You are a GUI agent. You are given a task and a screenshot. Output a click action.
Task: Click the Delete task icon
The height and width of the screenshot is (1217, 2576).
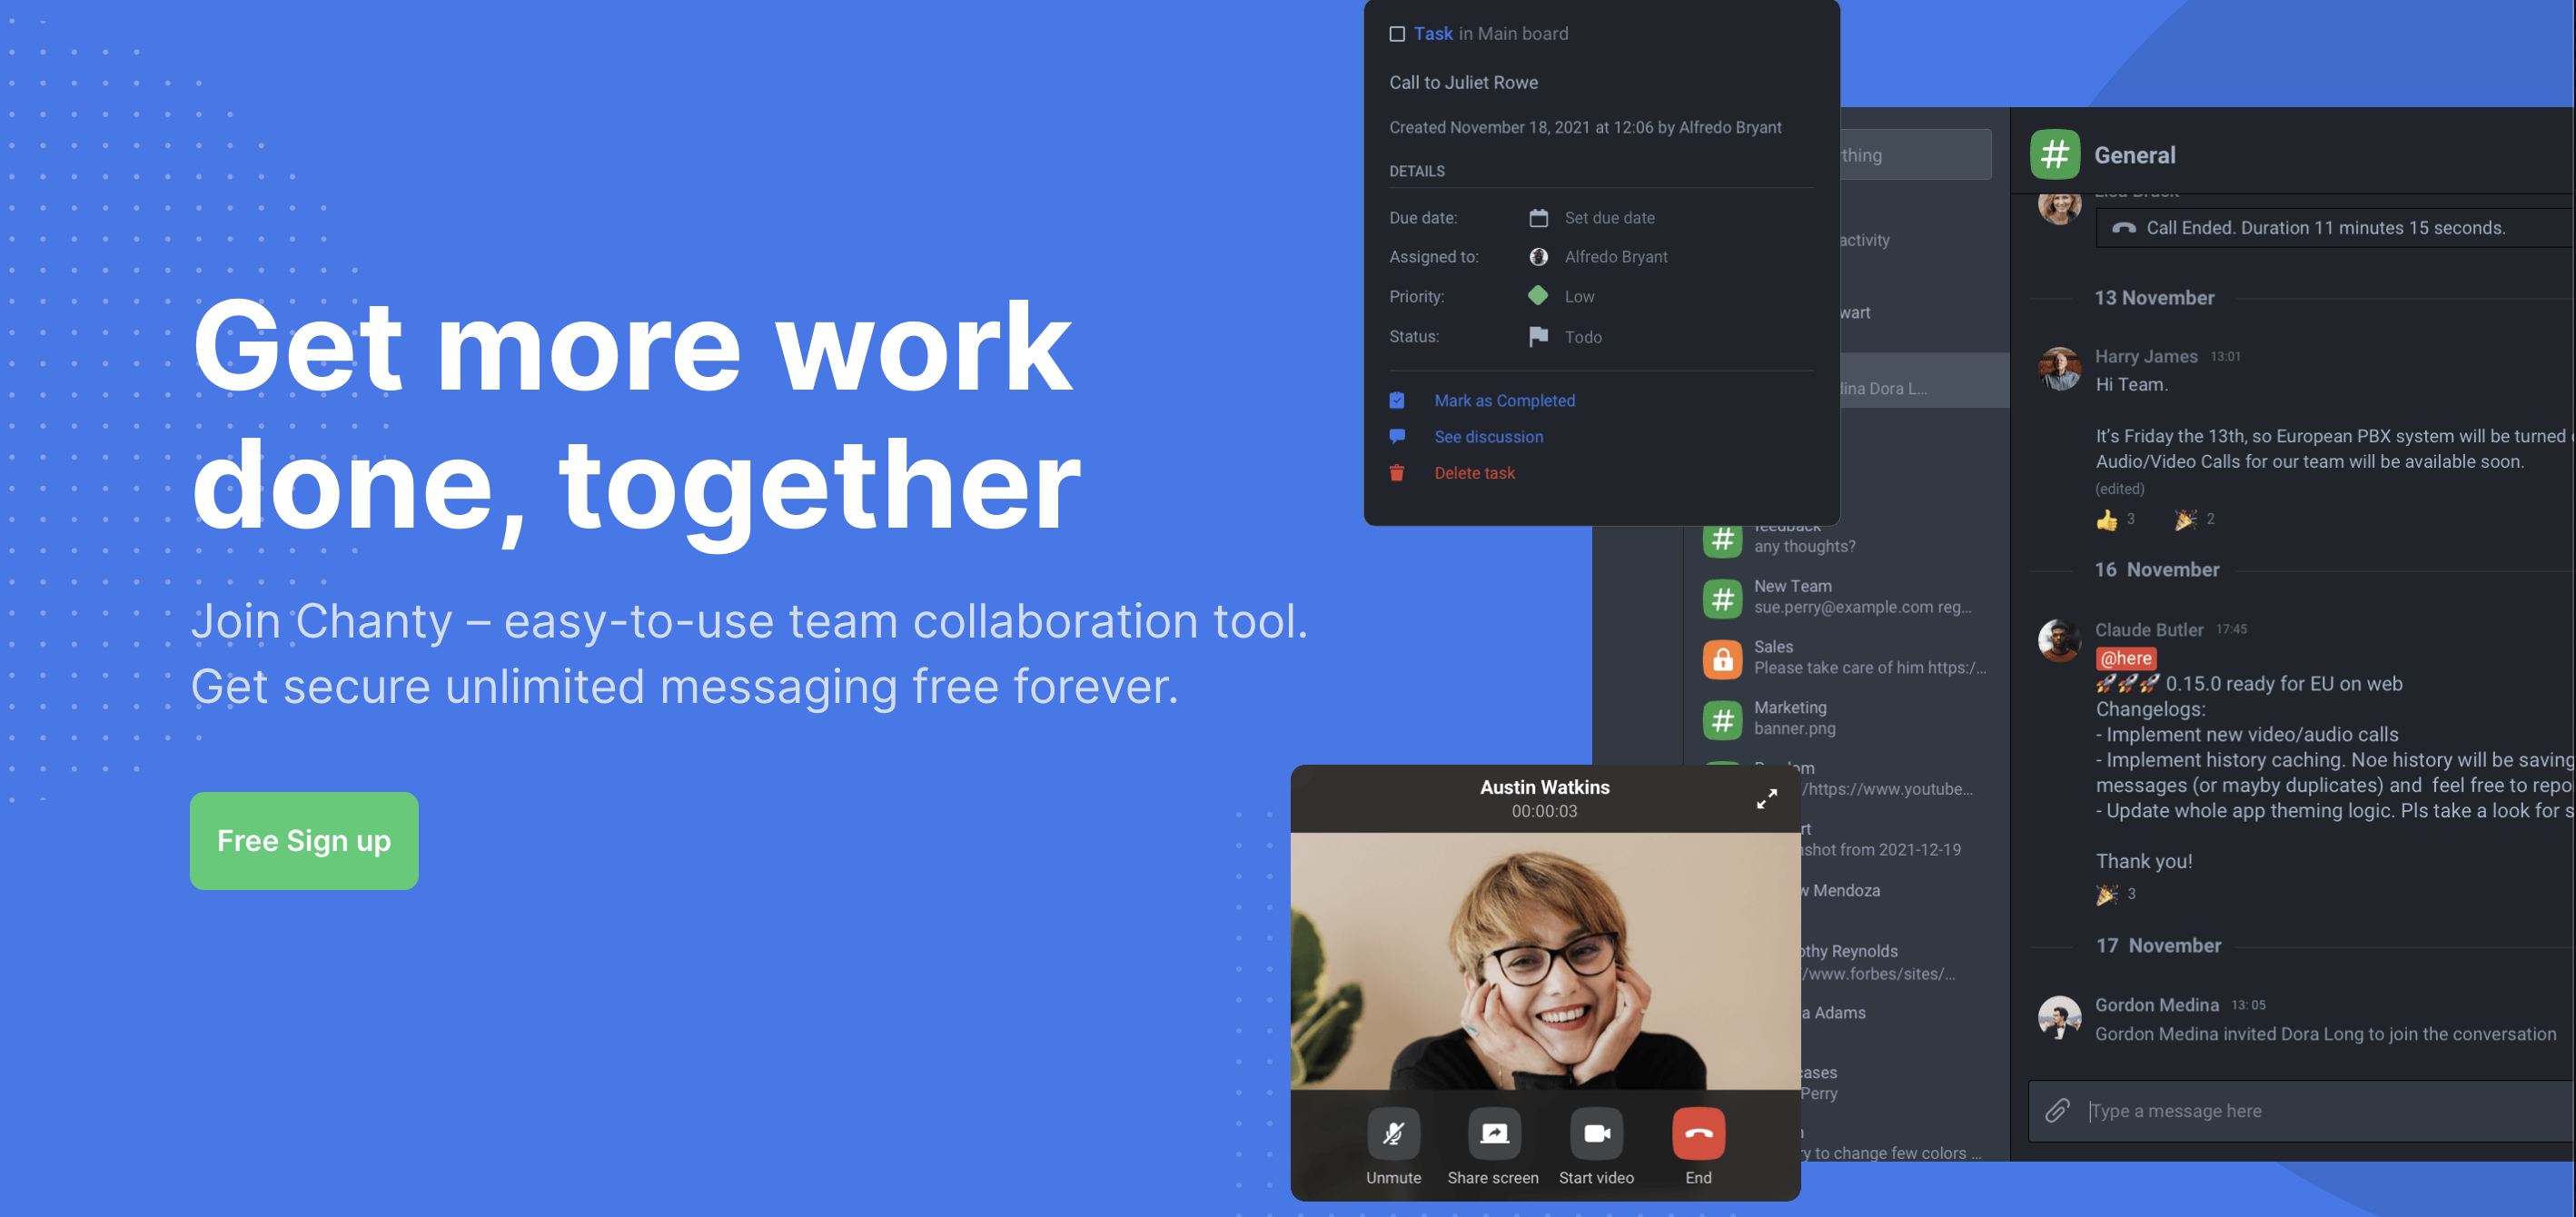coord(1396,473)
